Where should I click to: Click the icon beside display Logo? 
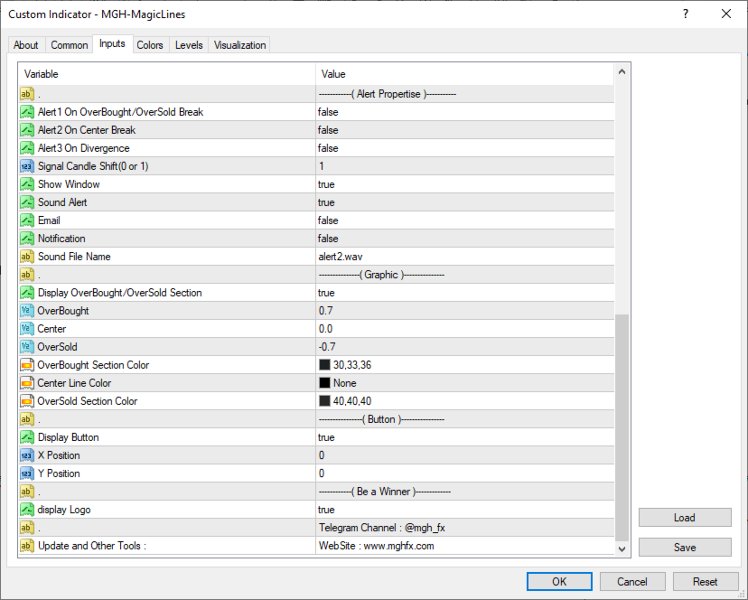(27, 510)
